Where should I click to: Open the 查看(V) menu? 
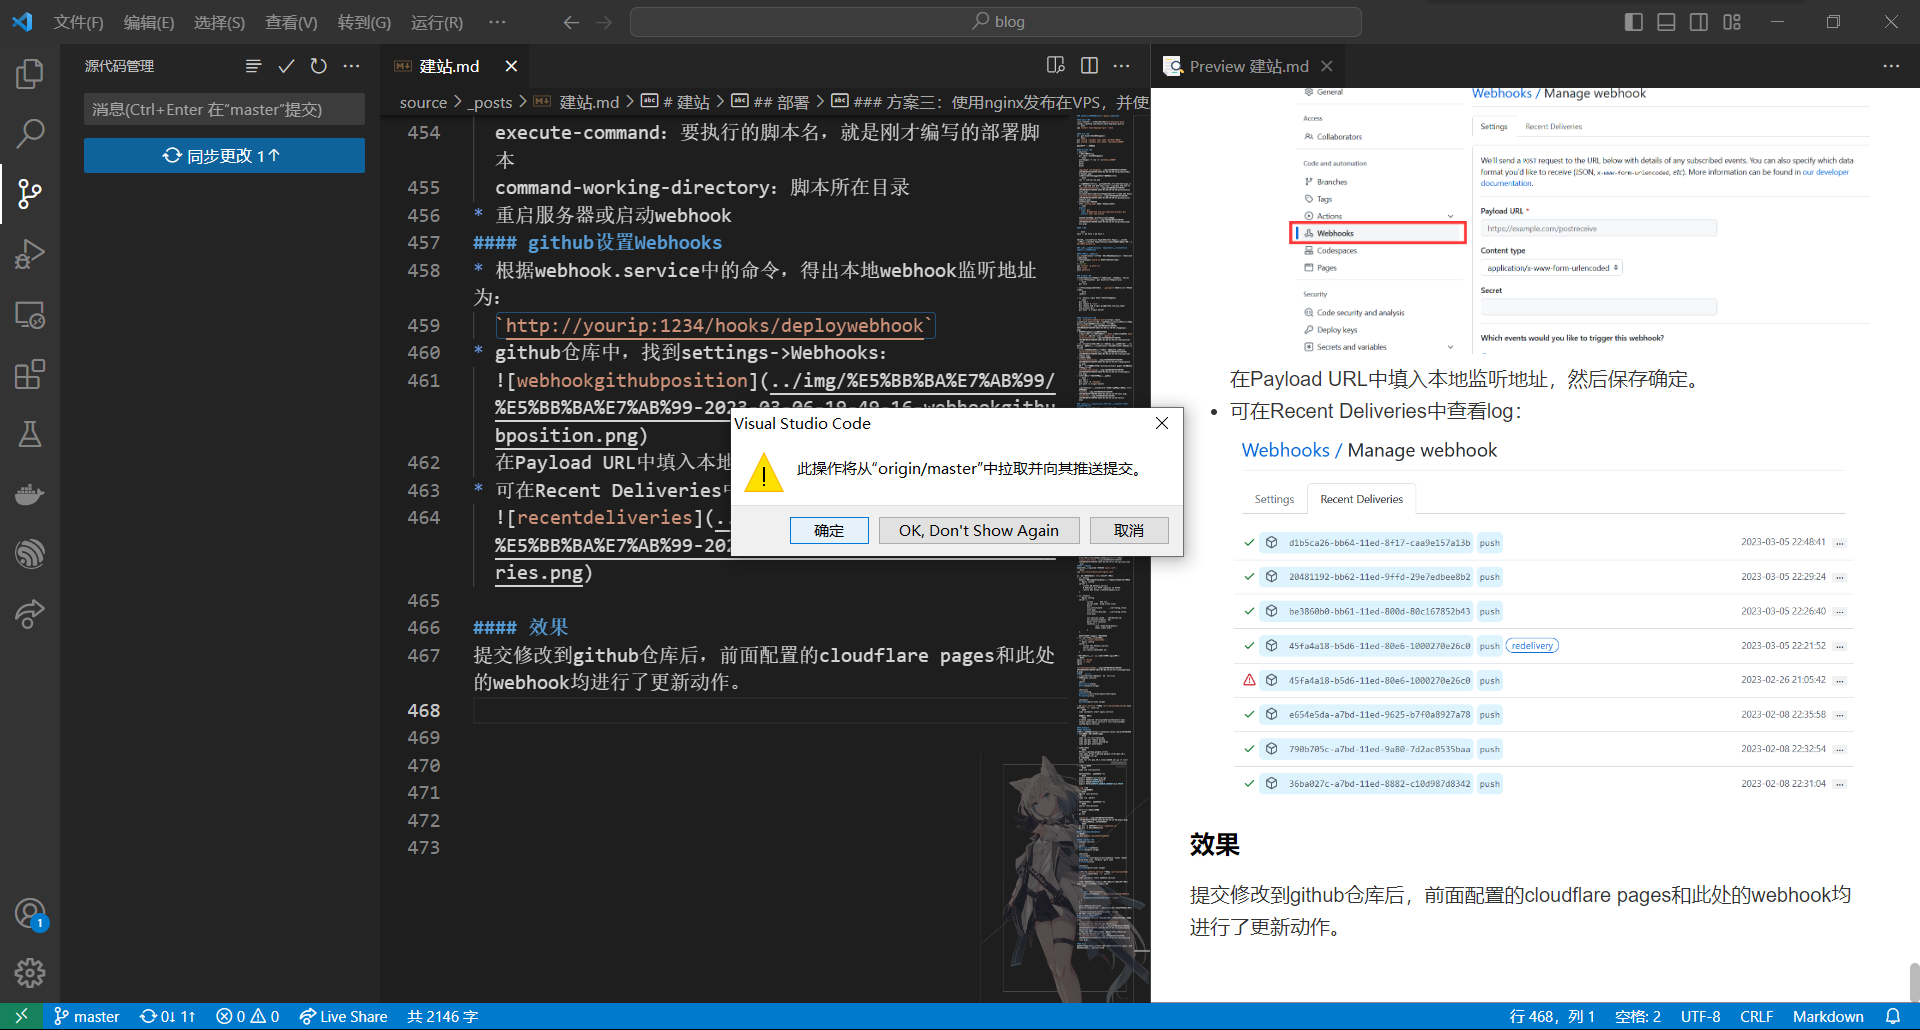point(291,22)
